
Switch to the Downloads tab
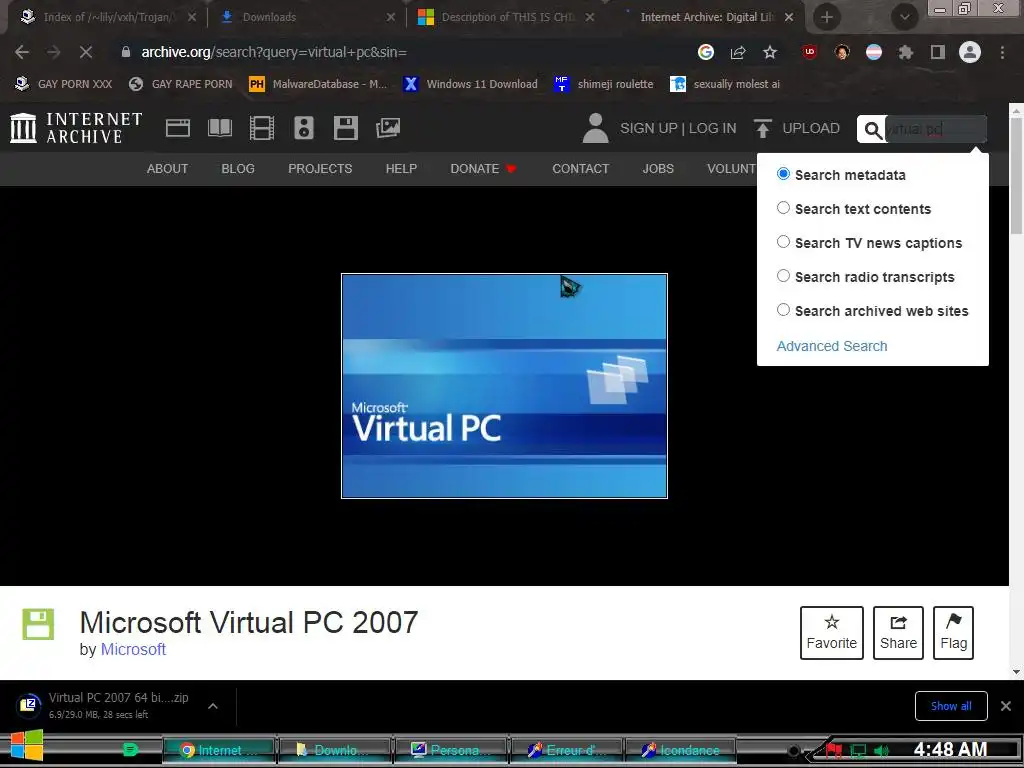[307, 17]
